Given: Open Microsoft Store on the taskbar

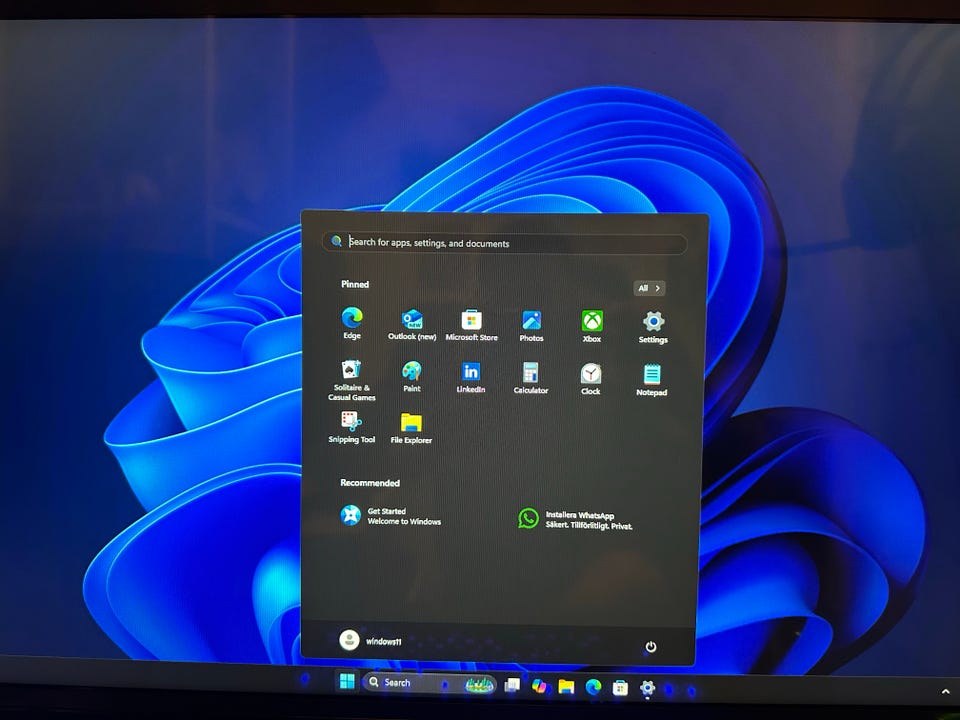Looking at the screenshot, I should [x=620, y=688].
